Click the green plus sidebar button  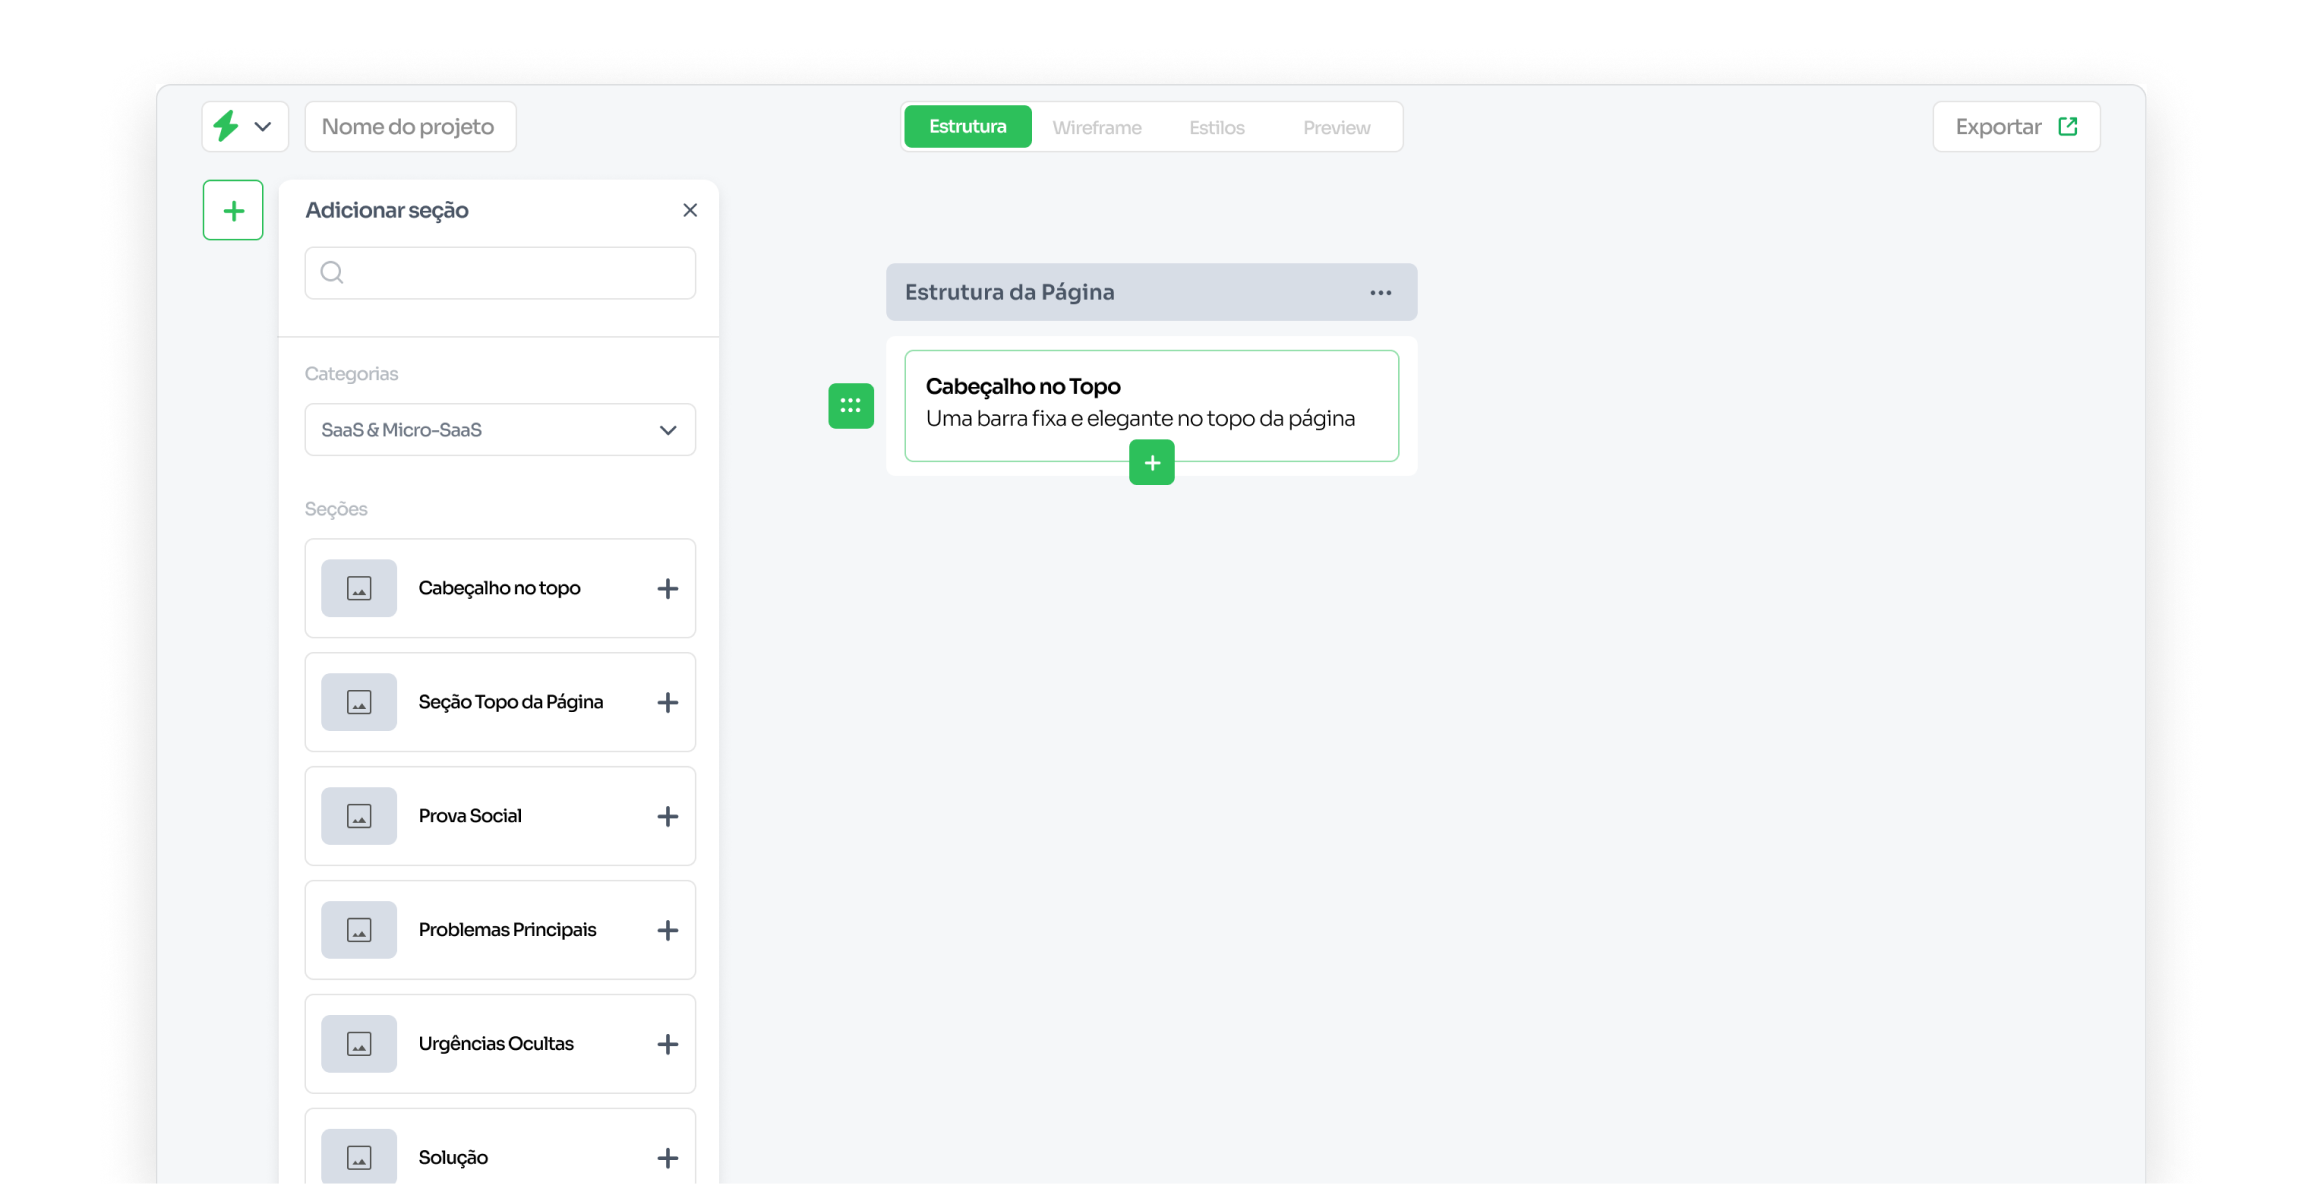(x=233, y=210)
